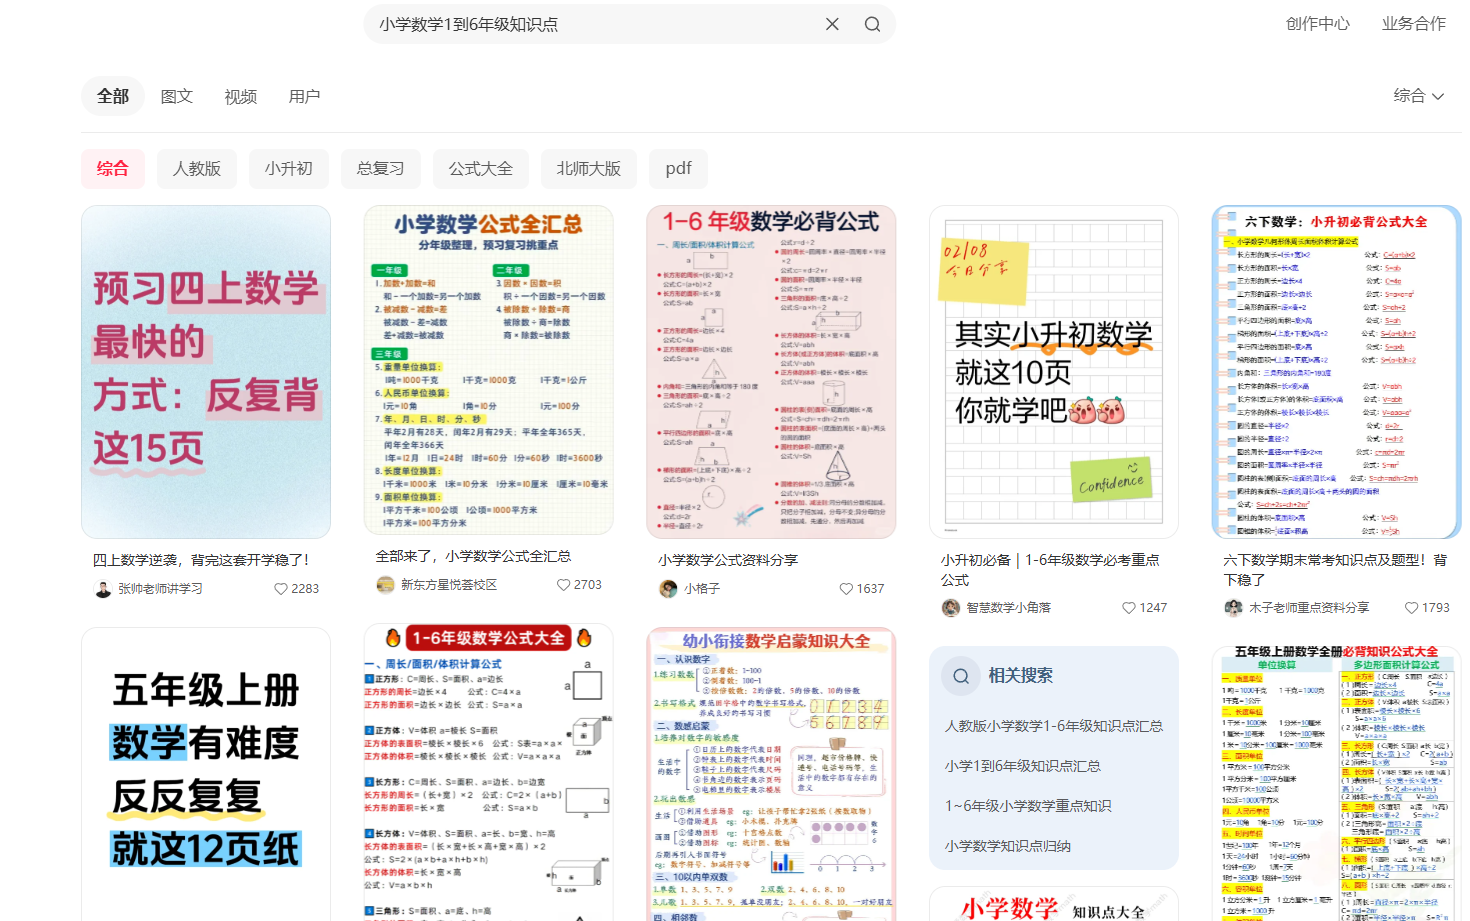Click the search magnifier icon
Image resolution: width=1470 pixels, height=921 pixels.
click(871, 23)
